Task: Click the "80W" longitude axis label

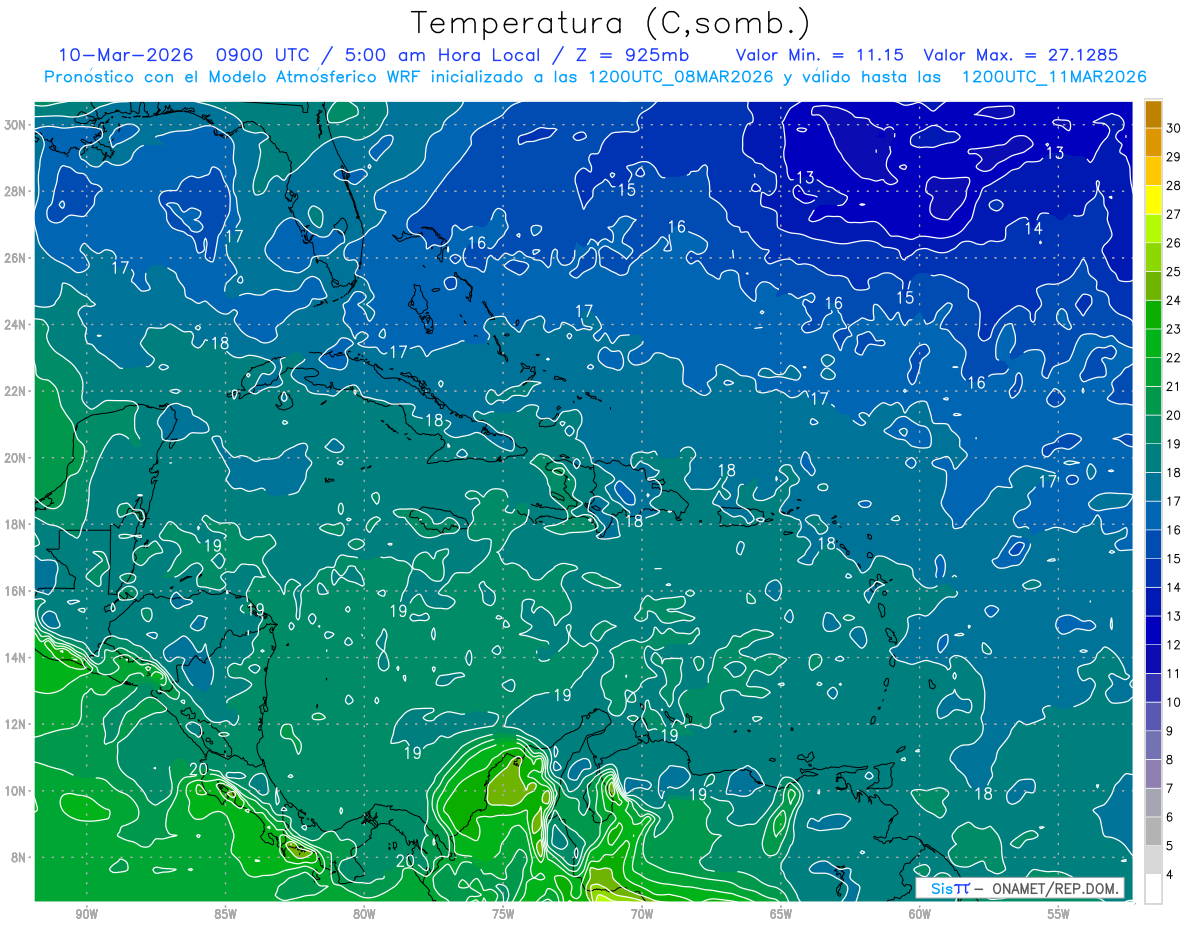Action: 364,914
